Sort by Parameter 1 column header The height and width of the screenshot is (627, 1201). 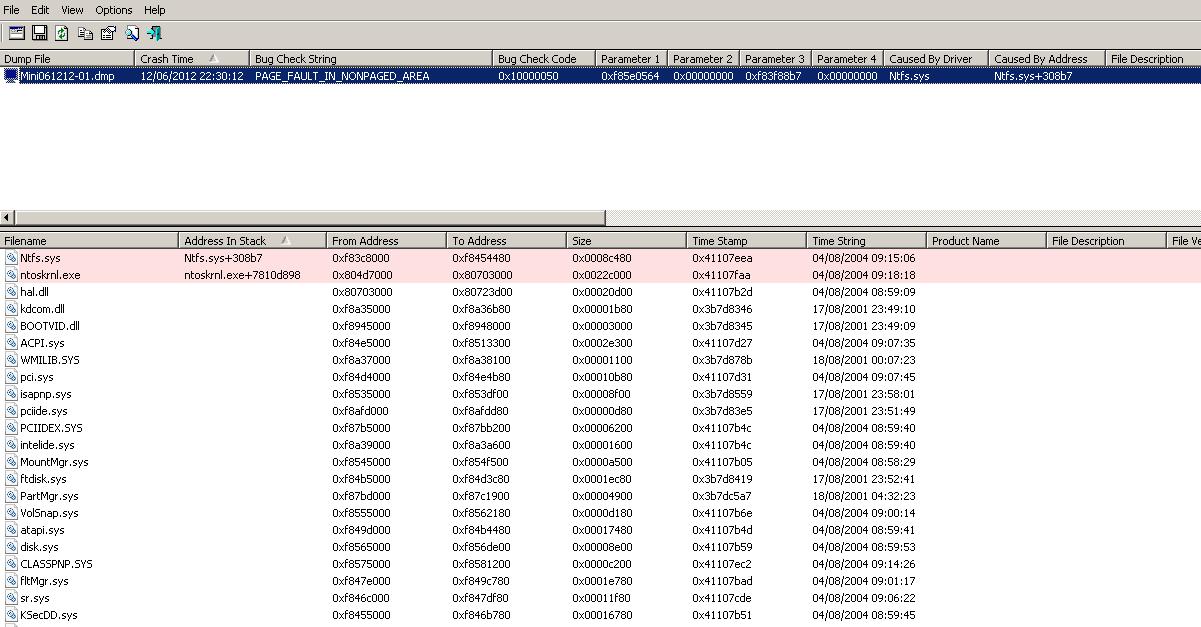tap(632, 59)
